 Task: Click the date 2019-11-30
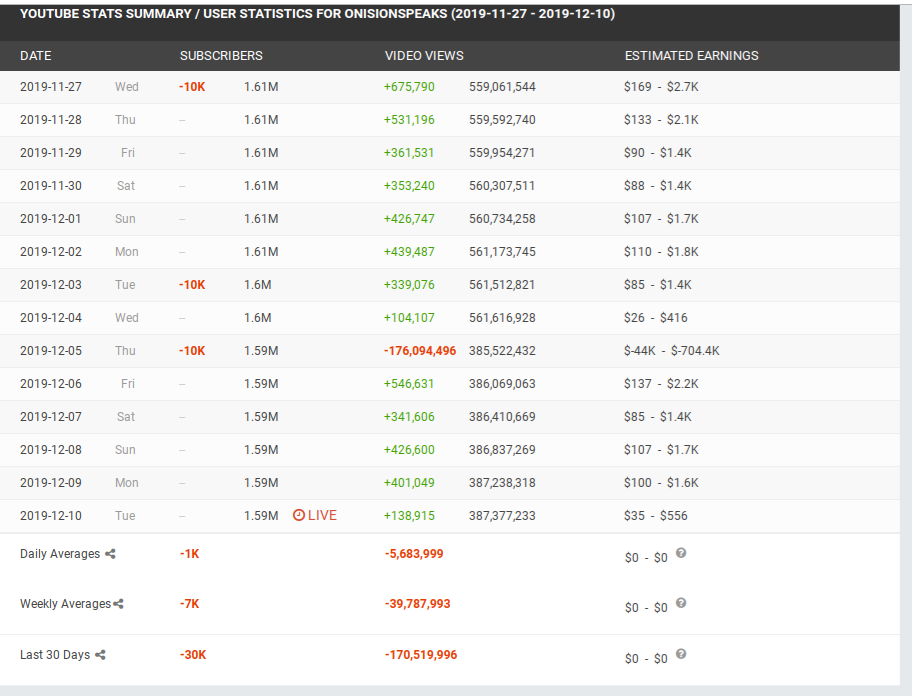tap(51, 186)
